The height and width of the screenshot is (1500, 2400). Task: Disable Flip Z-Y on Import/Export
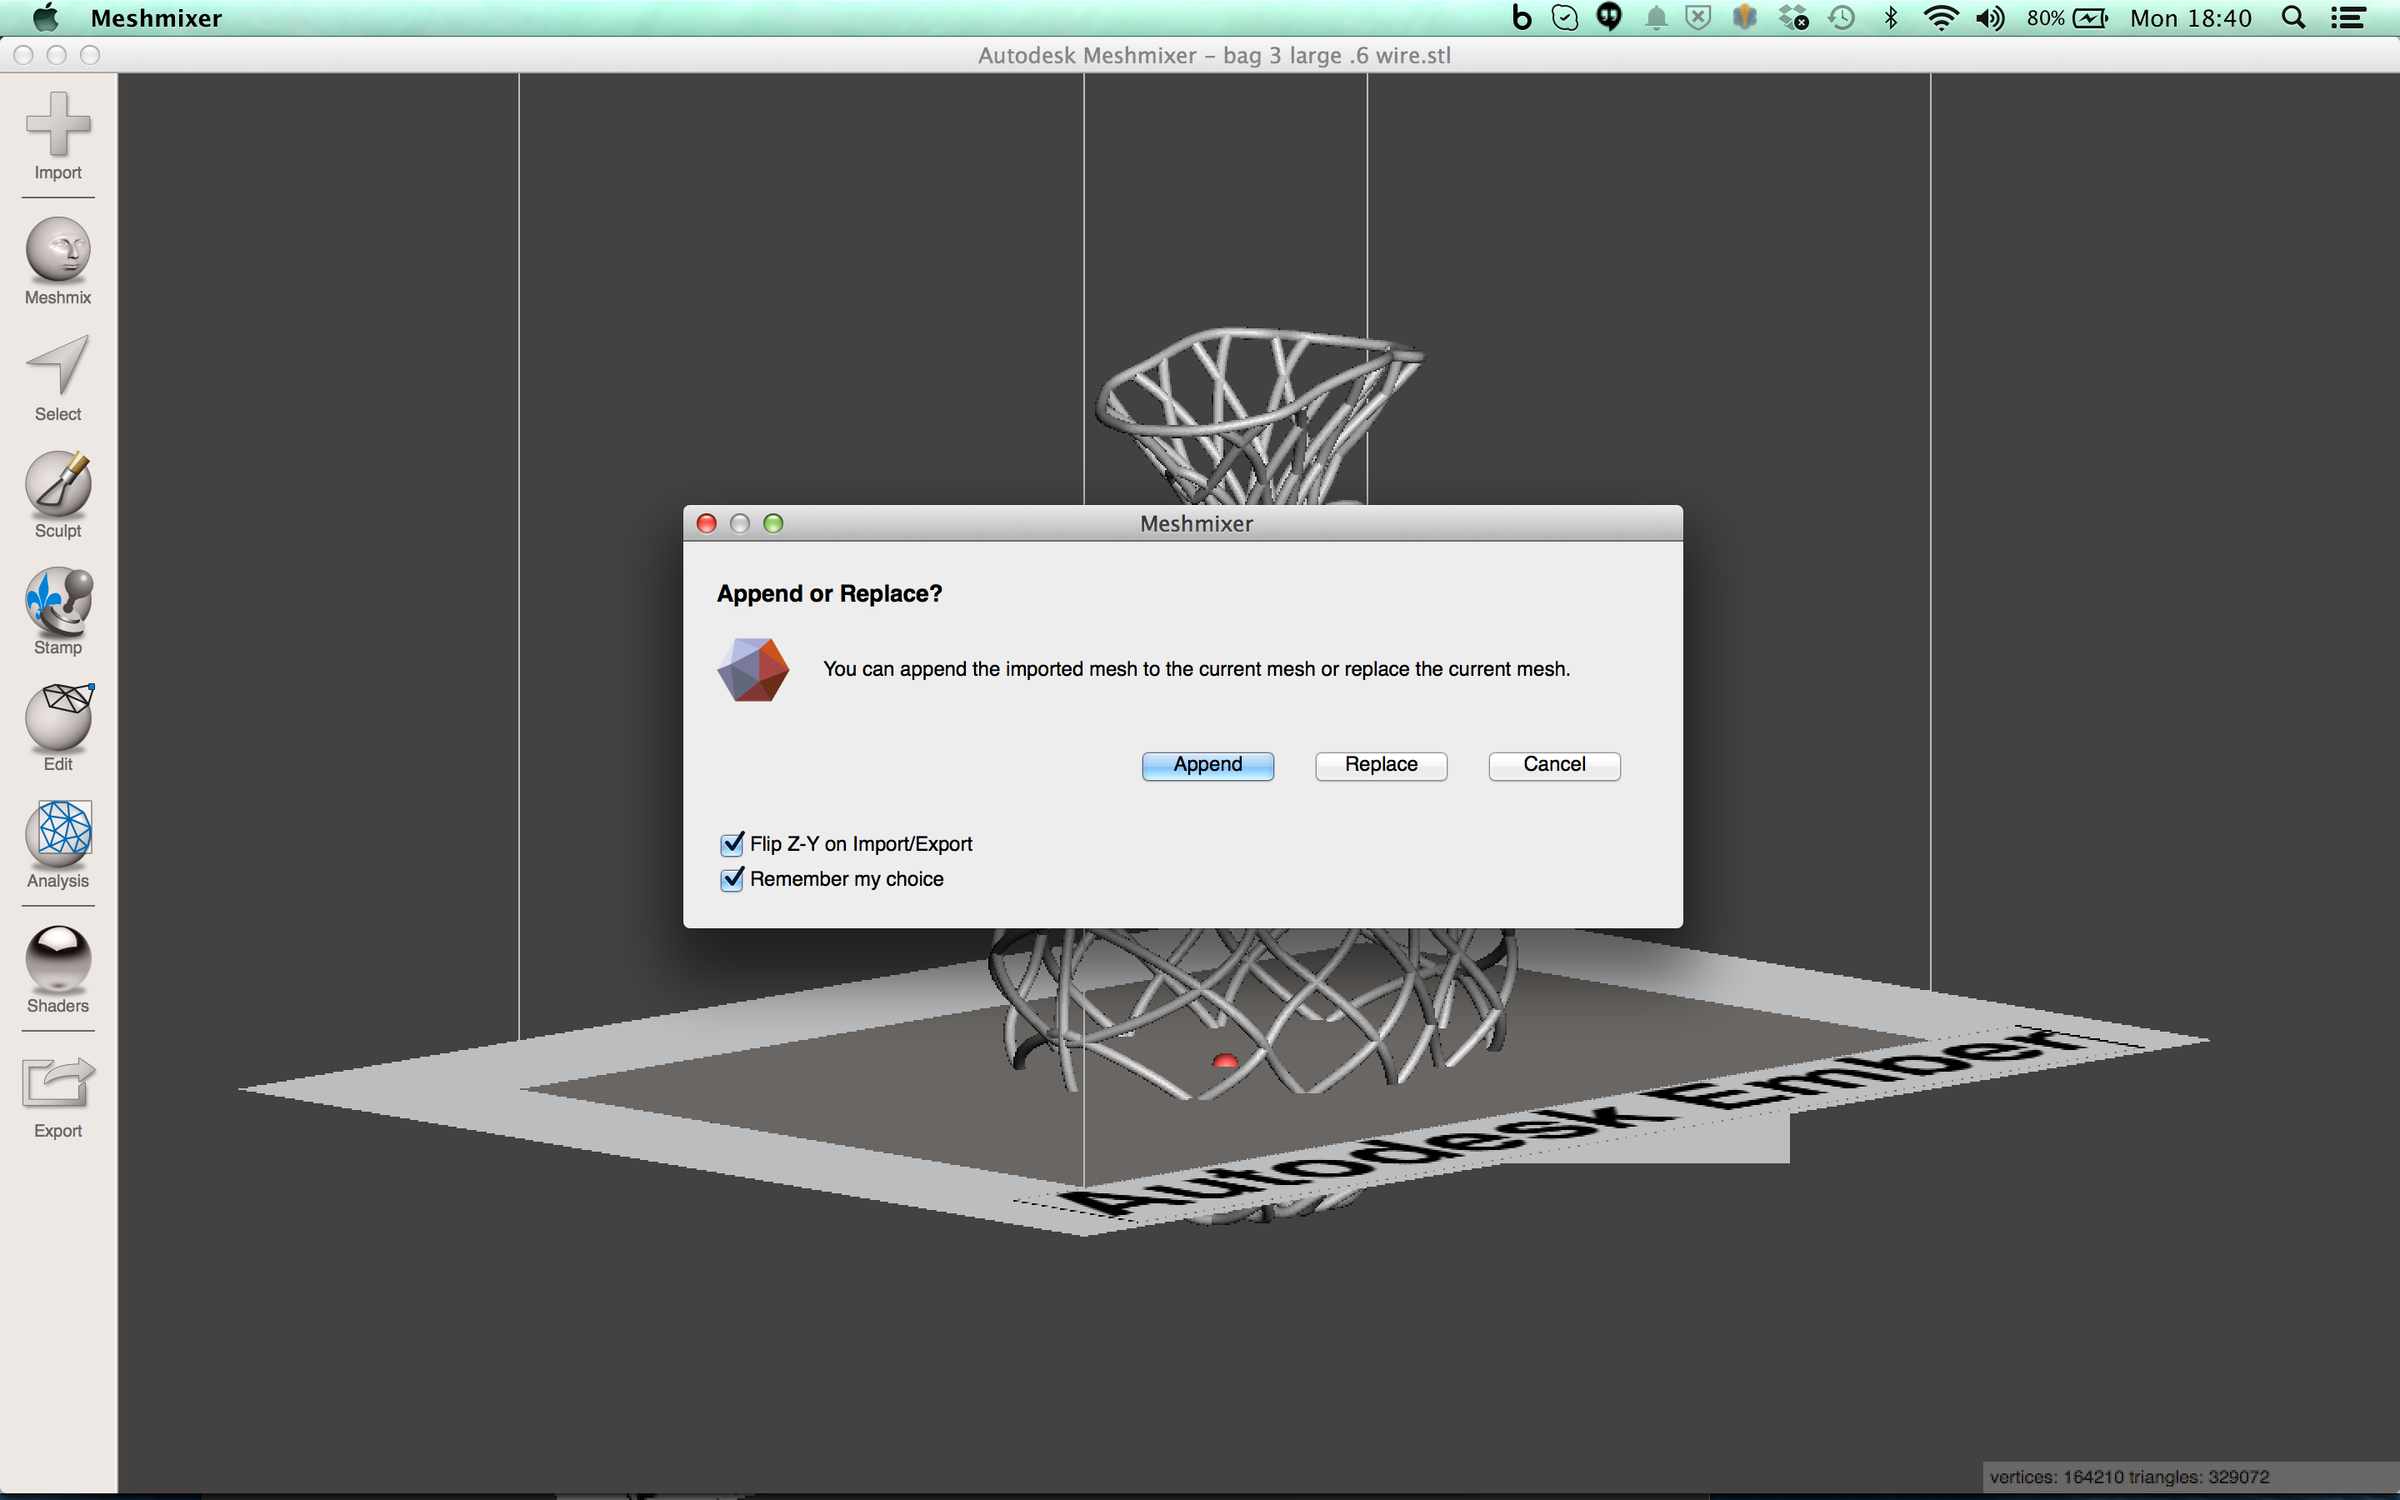(x=731, y=843)
